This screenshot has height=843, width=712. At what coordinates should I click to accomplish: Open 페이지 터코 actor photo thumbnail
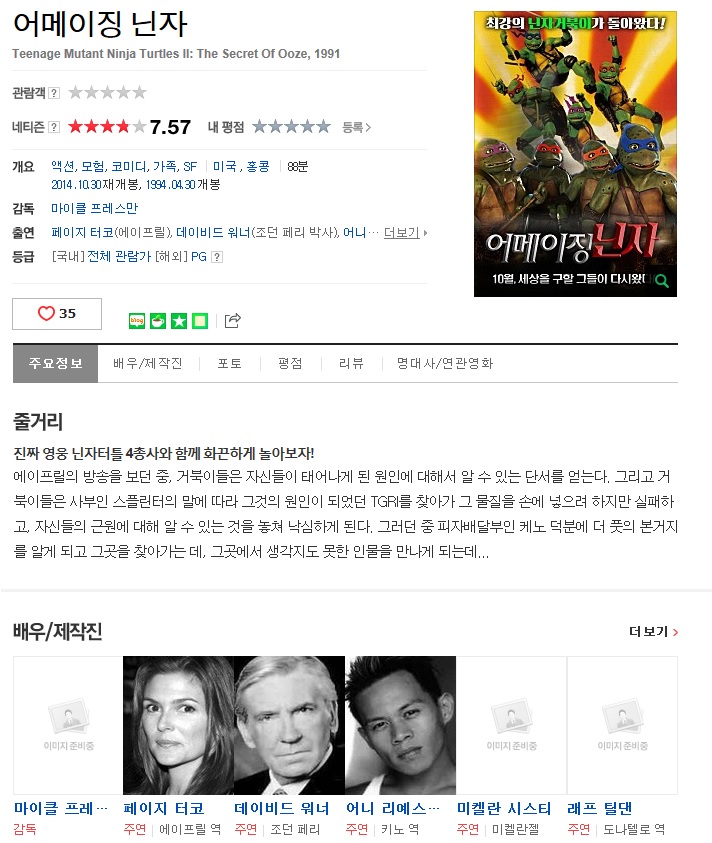179,725
